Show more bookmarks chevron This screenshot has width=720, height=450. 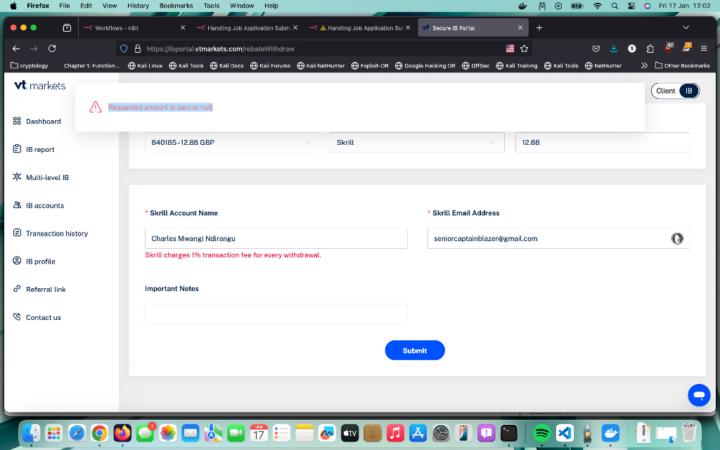click(644, 66)
